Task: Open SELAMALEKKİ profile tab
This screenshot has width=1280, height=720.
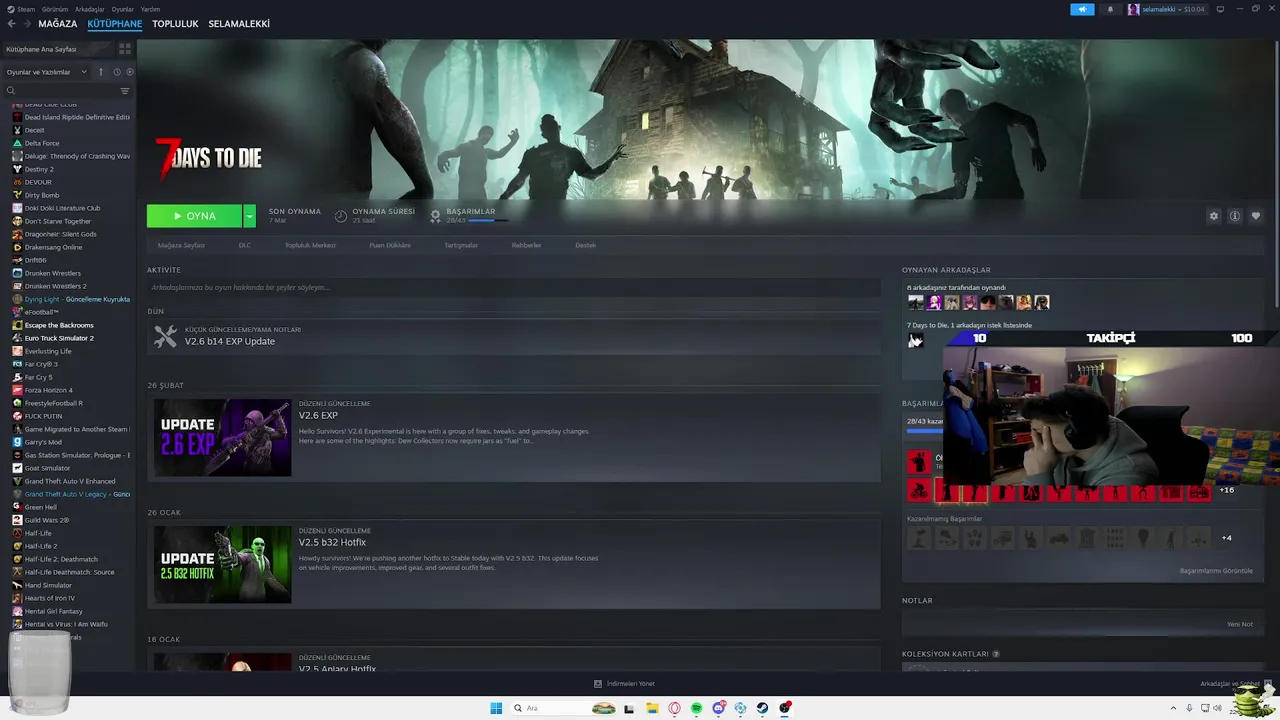Action: (x=239, y=24)
